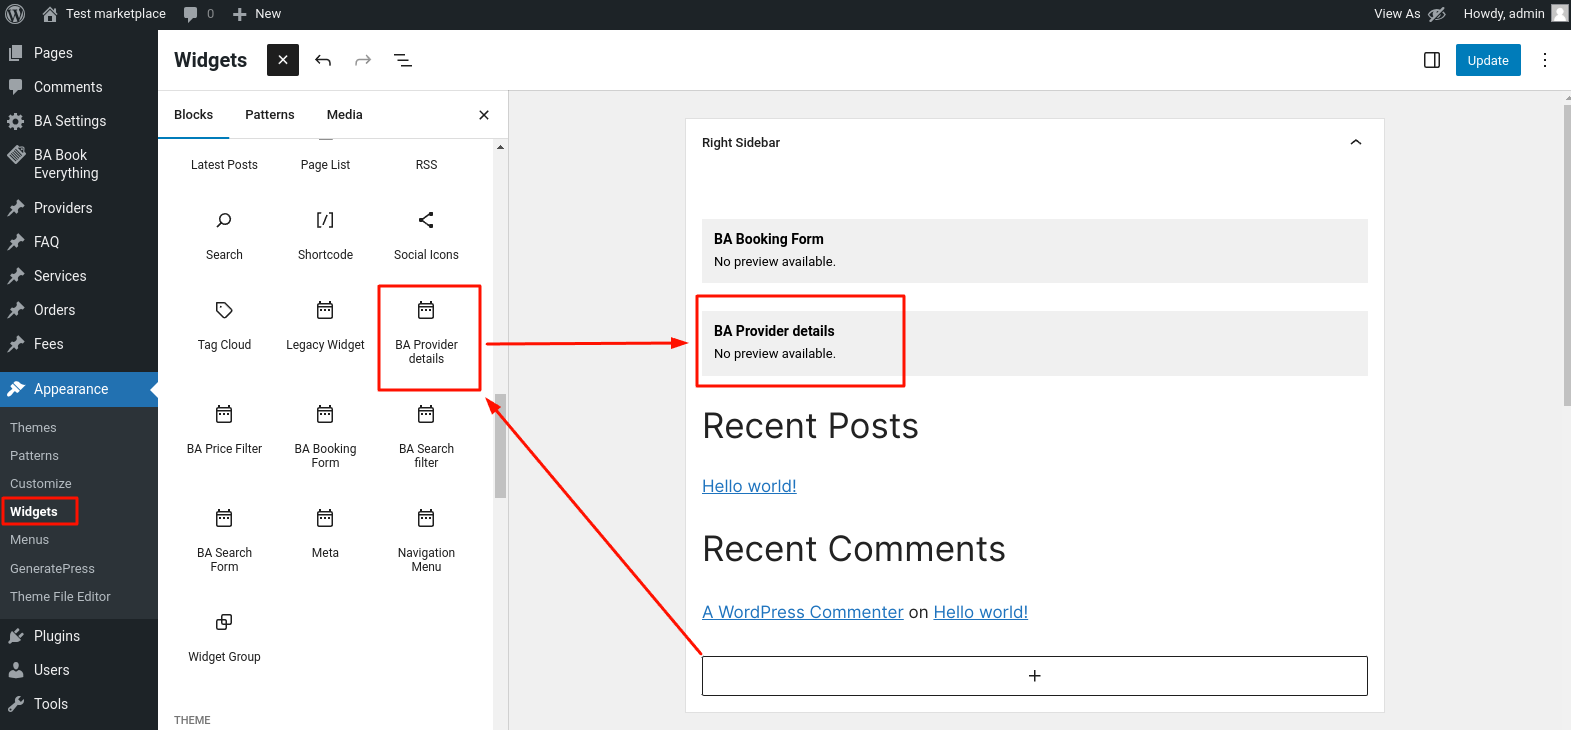Click the block inserter scrollbar
Screen dimensions: 1571x730
pyautogui.click(x=500, y=445)
